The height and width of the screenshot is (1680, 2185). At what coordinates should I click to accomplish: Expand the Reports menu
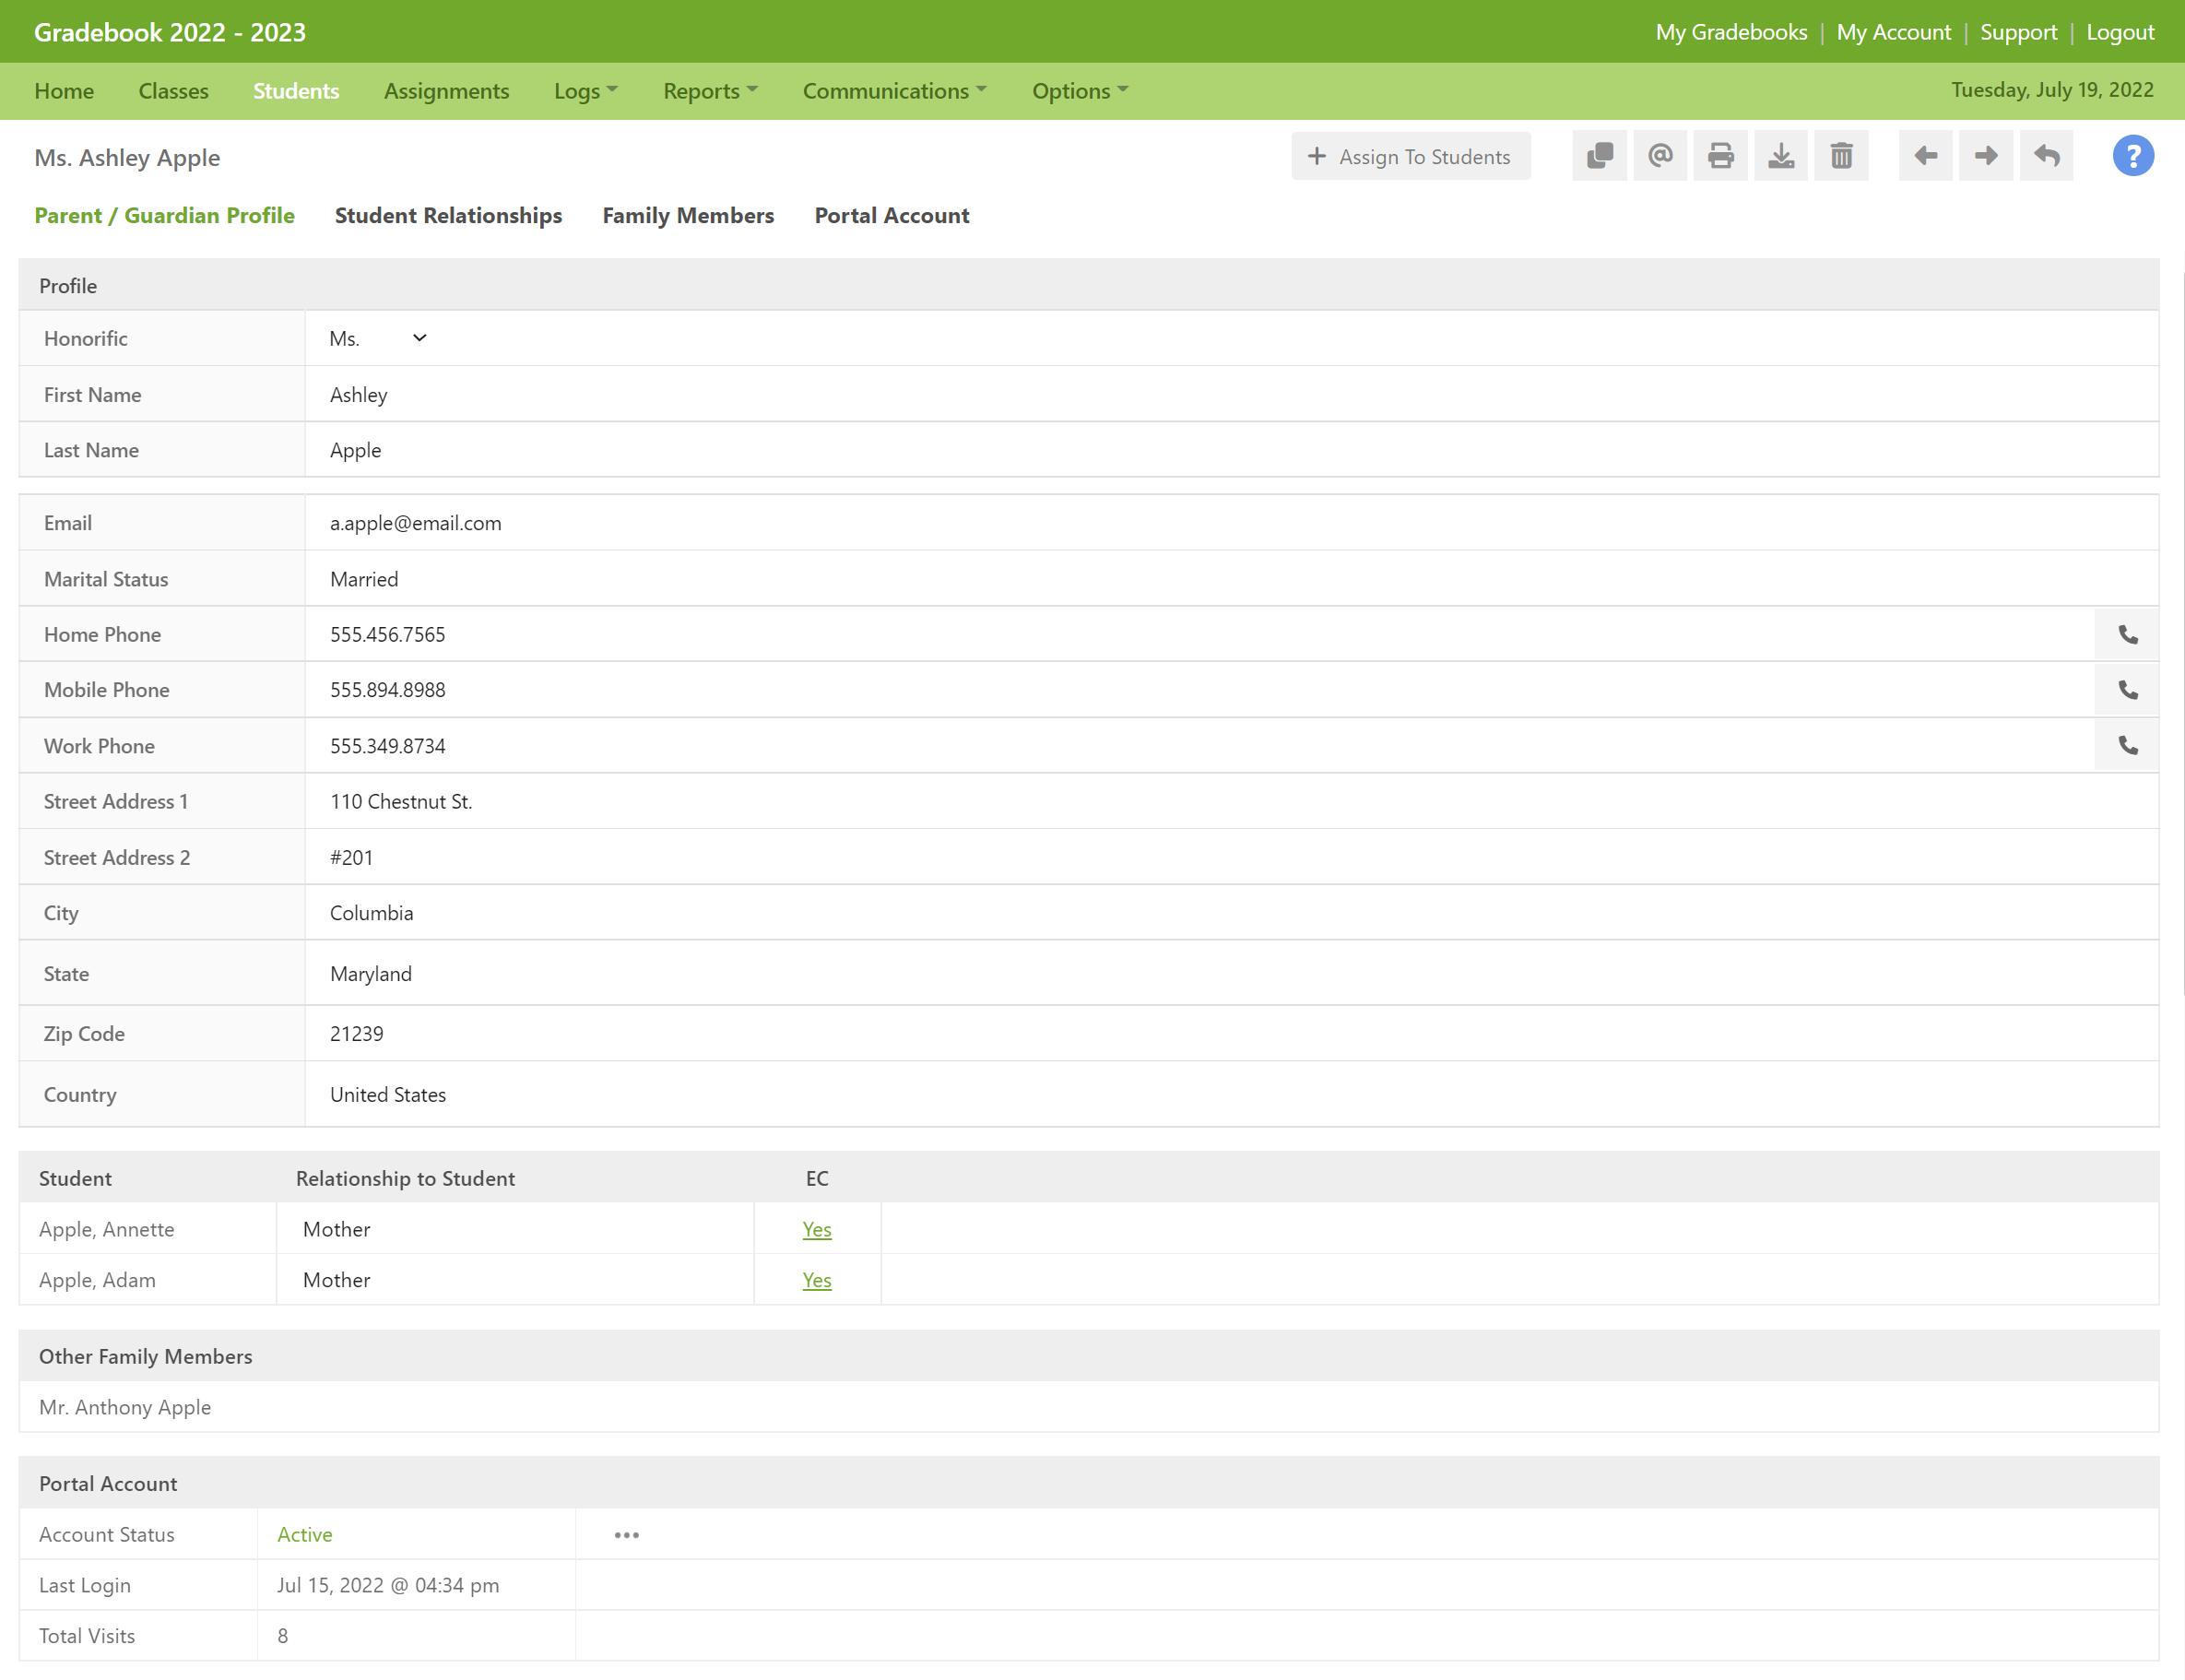[710, 91]
